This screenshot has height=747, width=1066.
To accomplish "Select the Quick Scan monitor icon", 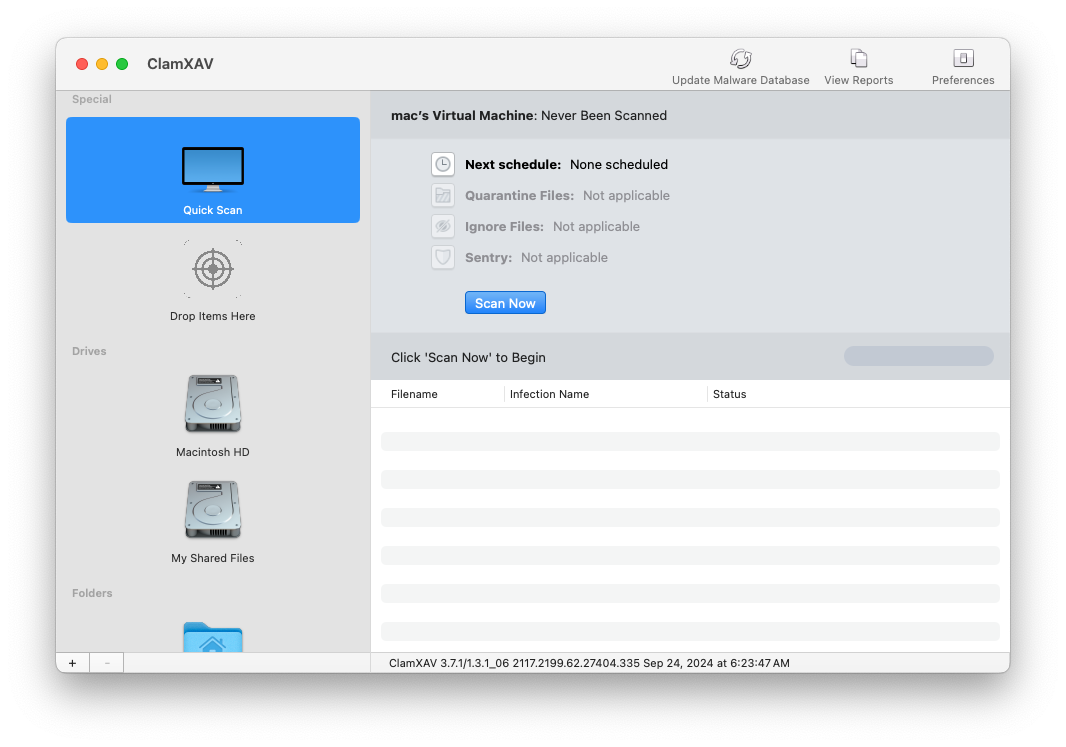I will point(213,169).
